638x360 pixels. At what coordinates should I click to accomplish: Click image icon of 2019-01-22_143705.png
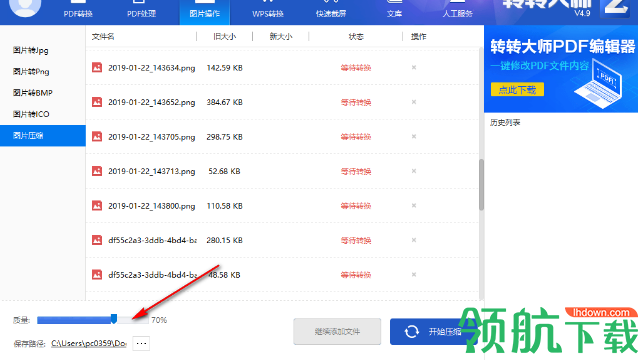click(x=97, y=136)
